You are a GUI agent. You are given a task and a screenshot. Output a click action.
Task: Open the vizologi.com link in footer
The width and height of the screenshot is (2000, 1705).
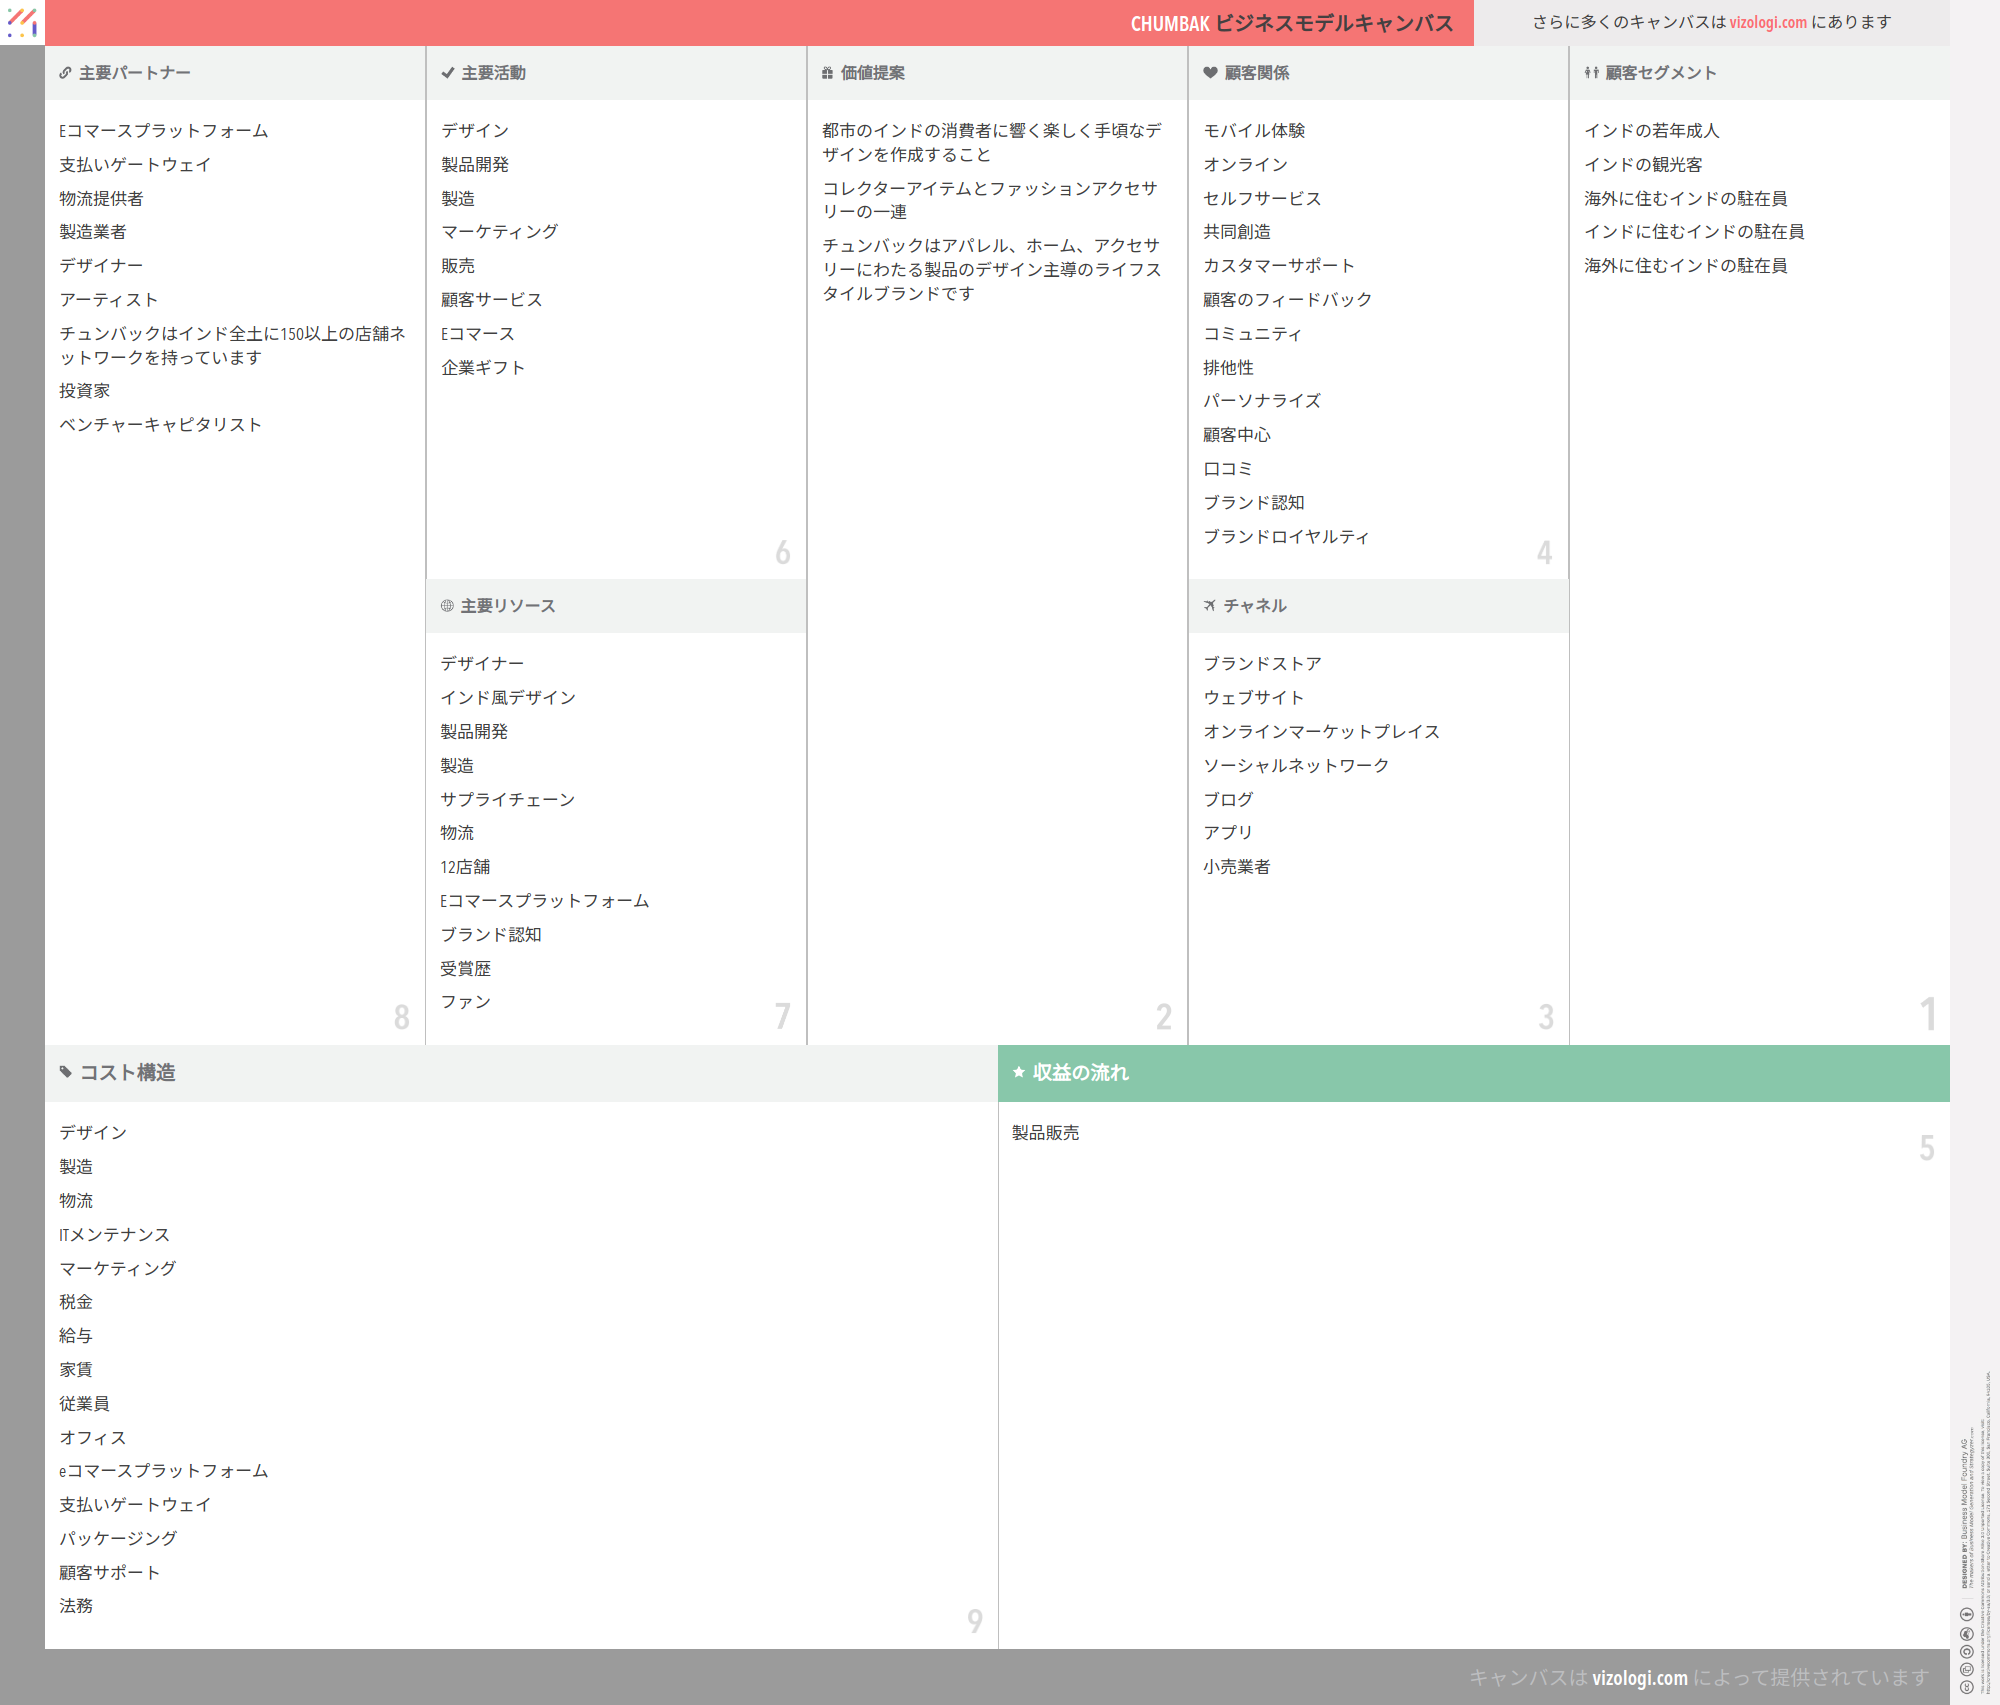click(x=1639, y=1678)
